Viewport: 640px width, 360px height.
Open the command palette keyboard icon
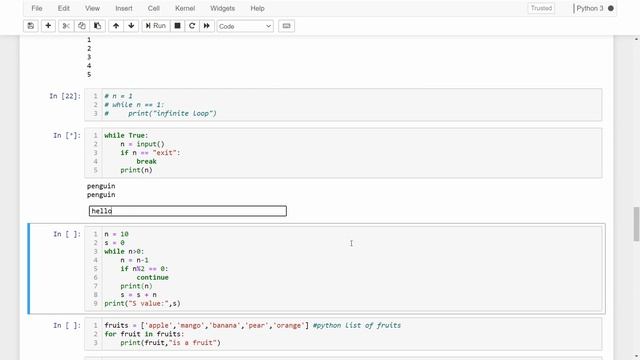coord(287,26)
